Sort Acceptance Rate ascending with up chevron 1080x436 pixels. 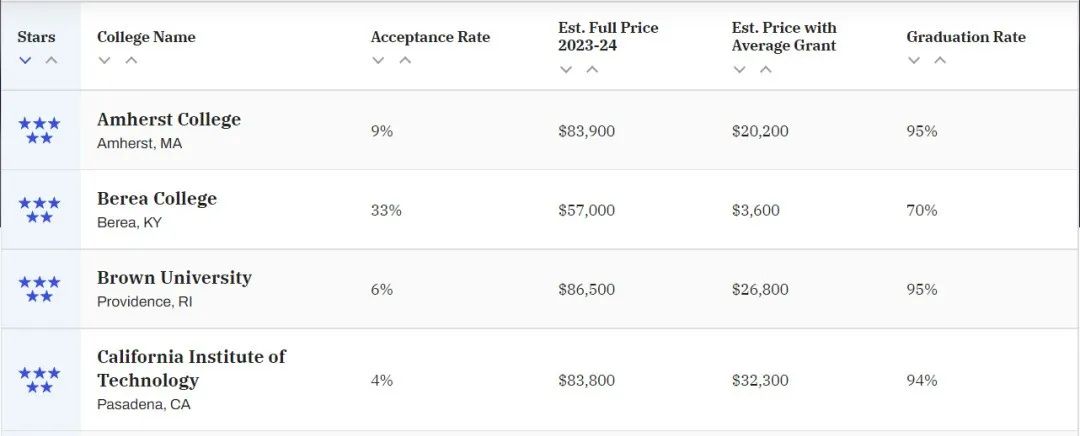(x=405, y=60)
